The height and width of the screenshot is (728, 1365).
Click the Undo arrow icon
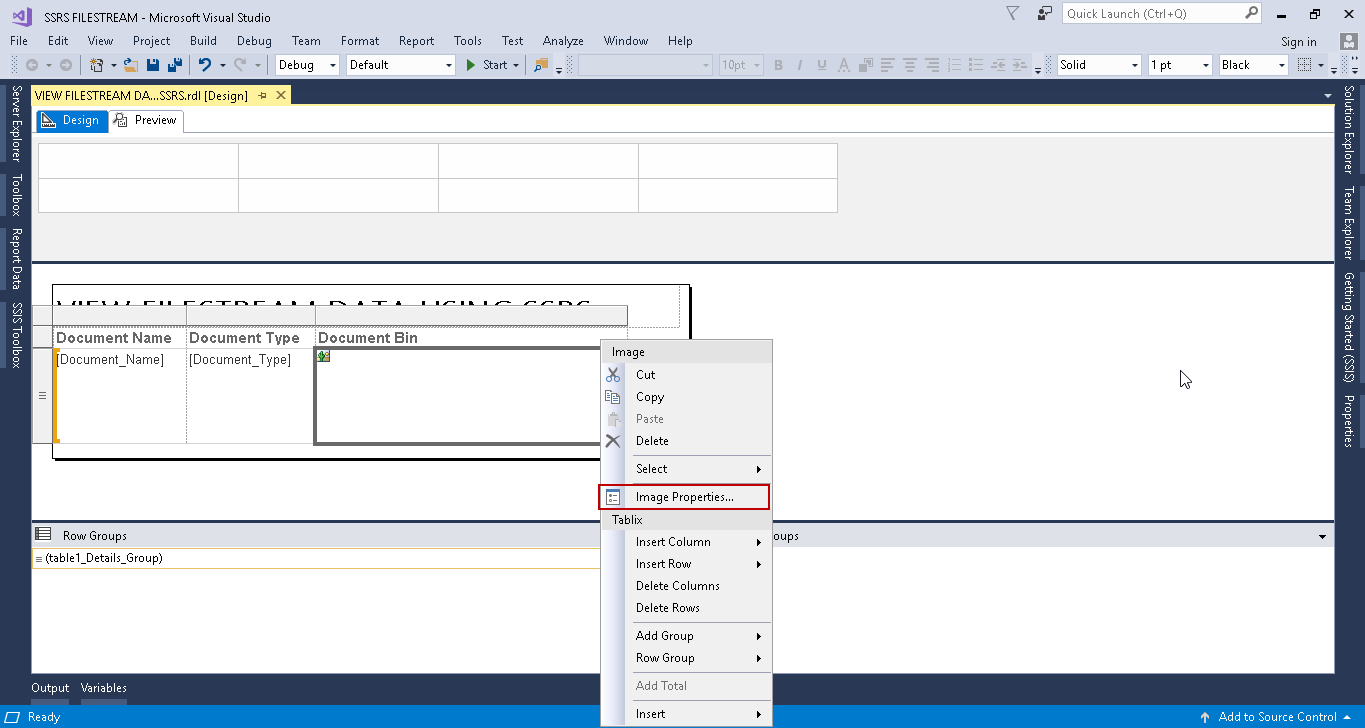click(204, 65)
